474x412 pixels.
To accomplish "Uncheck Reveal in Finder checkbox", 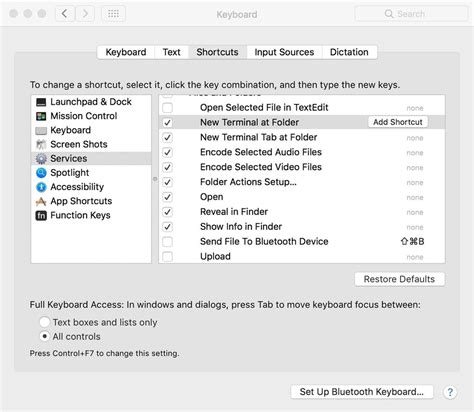I will (167, 212).
